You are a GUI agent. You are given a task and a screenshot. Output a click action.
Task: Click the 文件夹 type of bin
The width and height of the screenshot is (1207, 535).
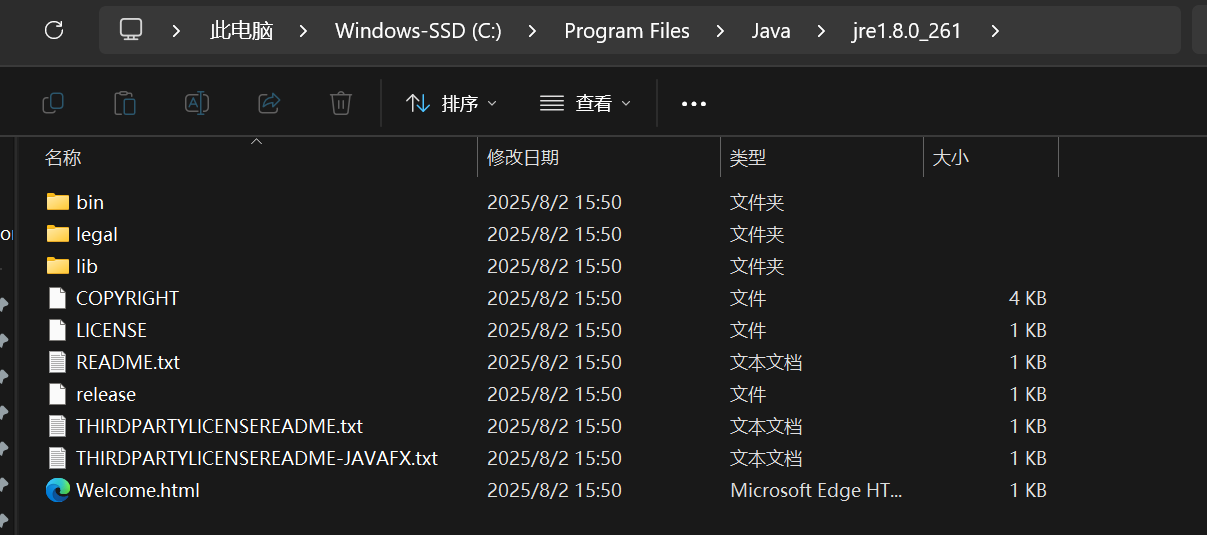757,202
